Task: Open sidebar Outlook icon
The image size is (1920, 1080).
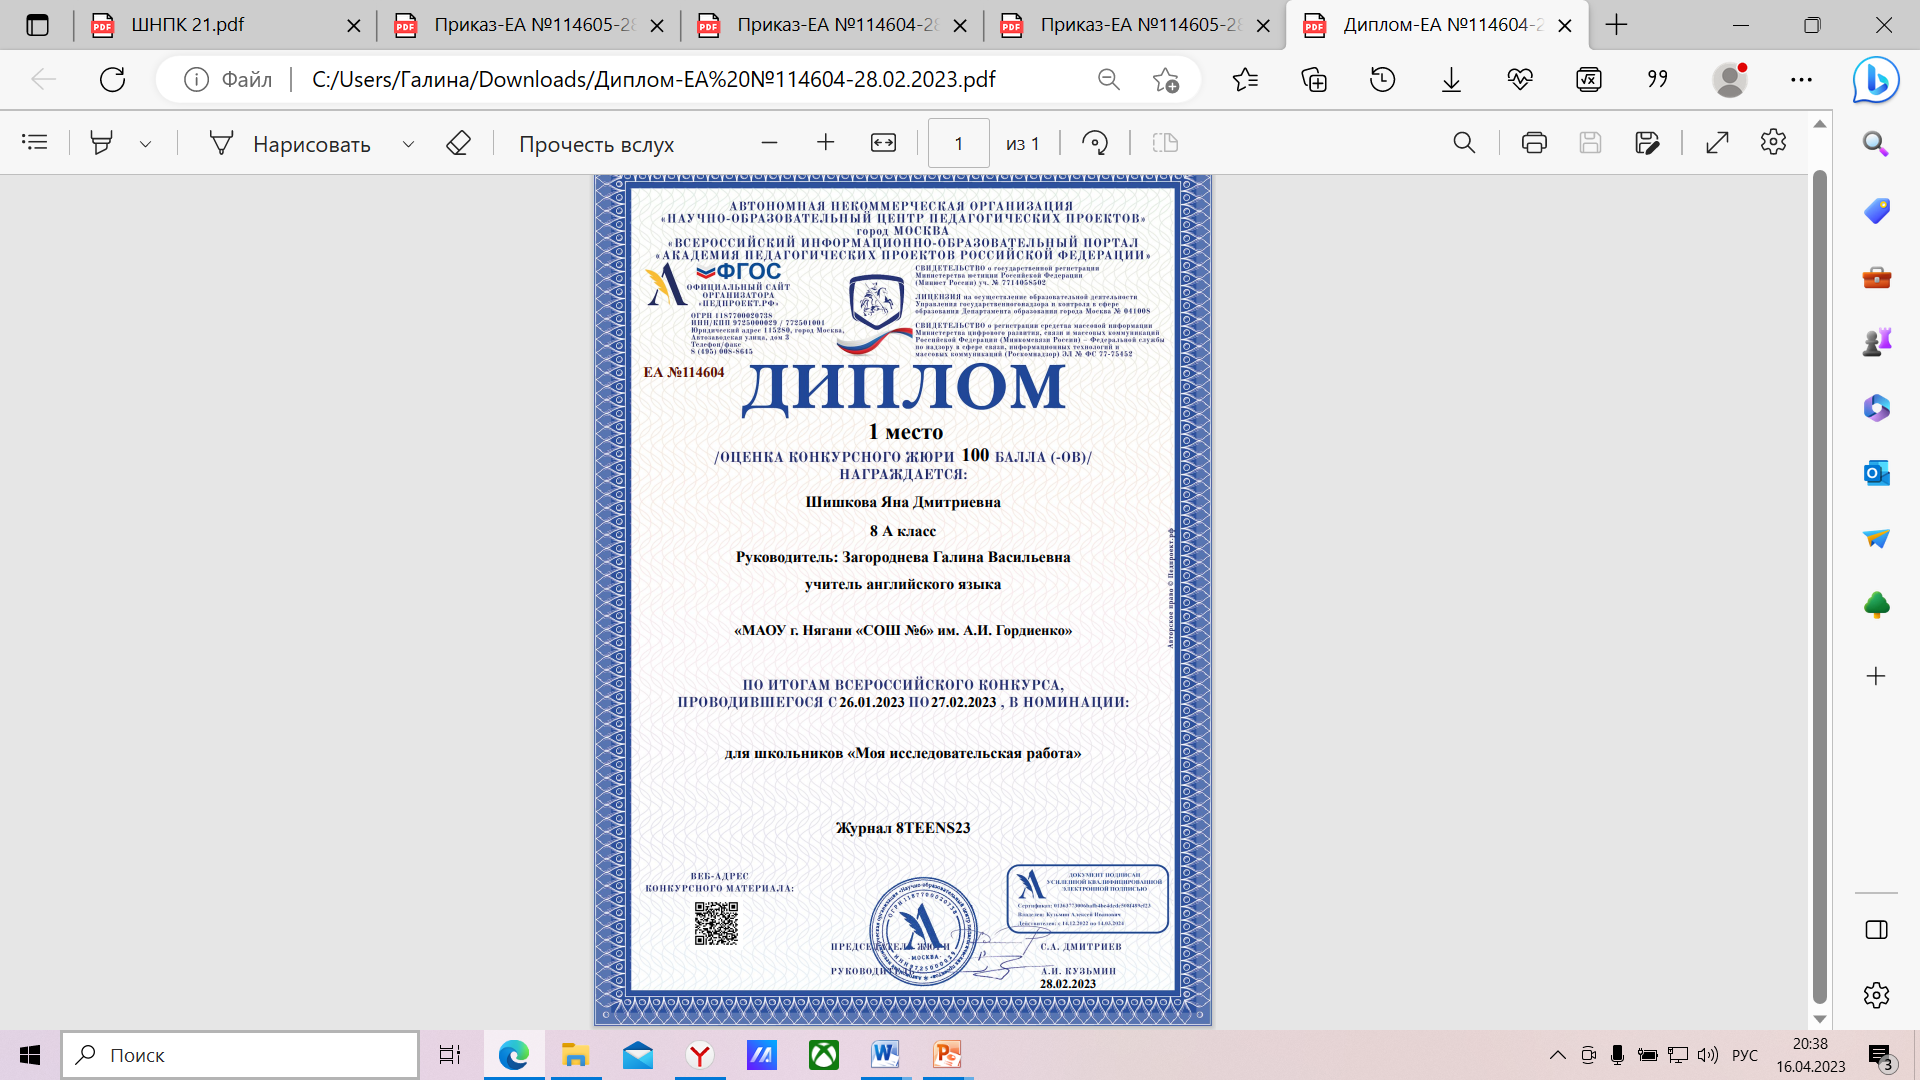Action: pos(1876,473)
